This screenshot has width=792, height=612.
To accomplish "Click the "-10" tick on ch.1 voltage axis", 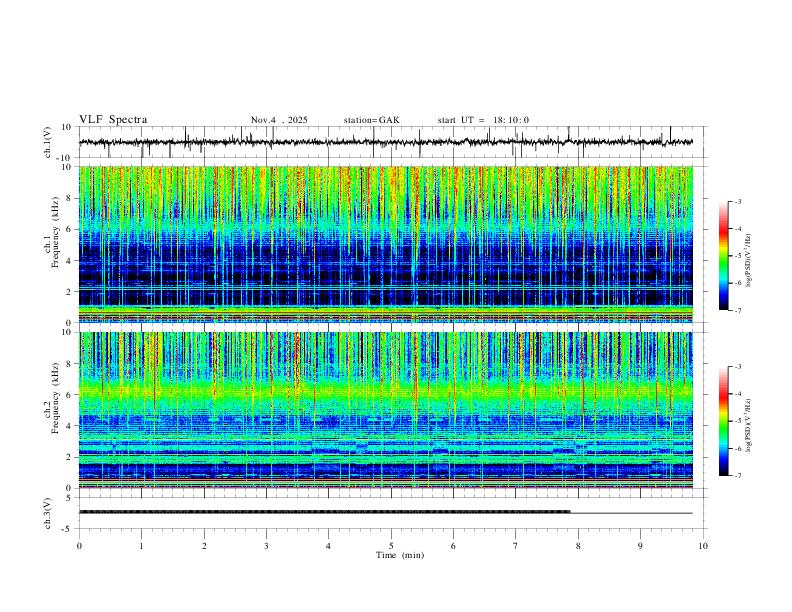I will (66, 158).
